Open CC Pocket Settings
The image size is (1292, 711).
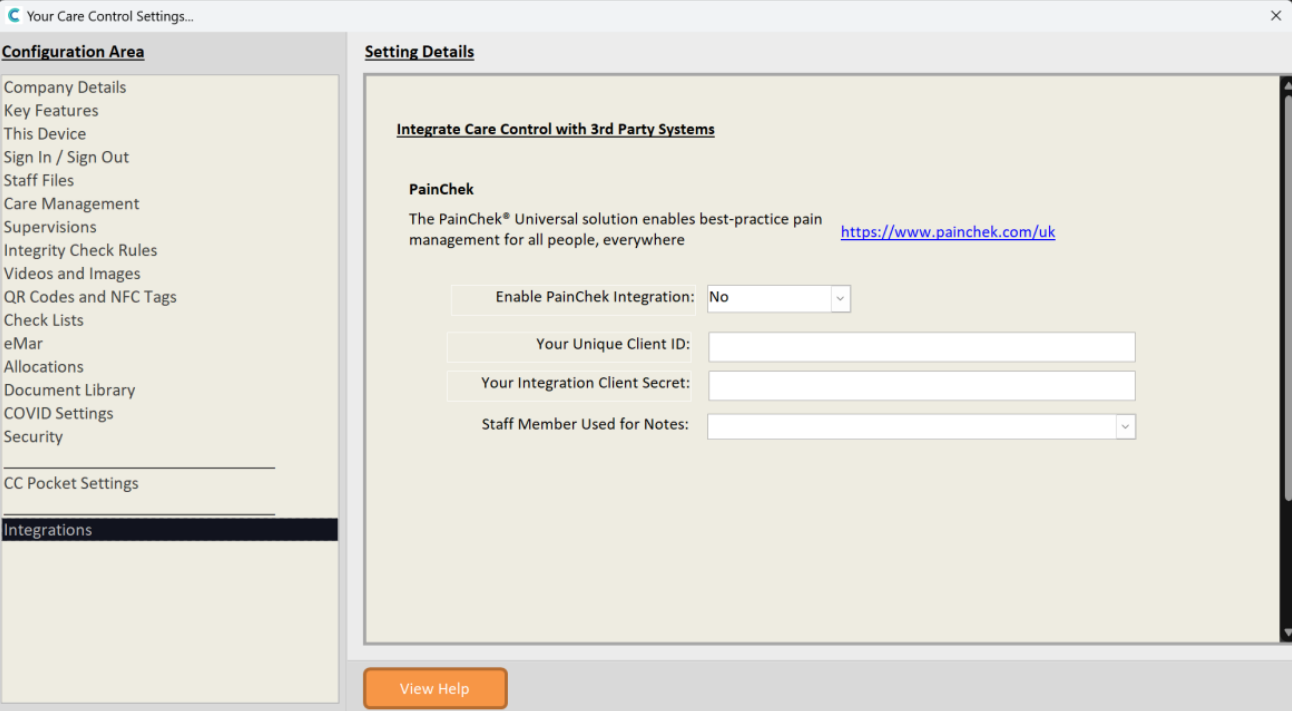point(71,483)
